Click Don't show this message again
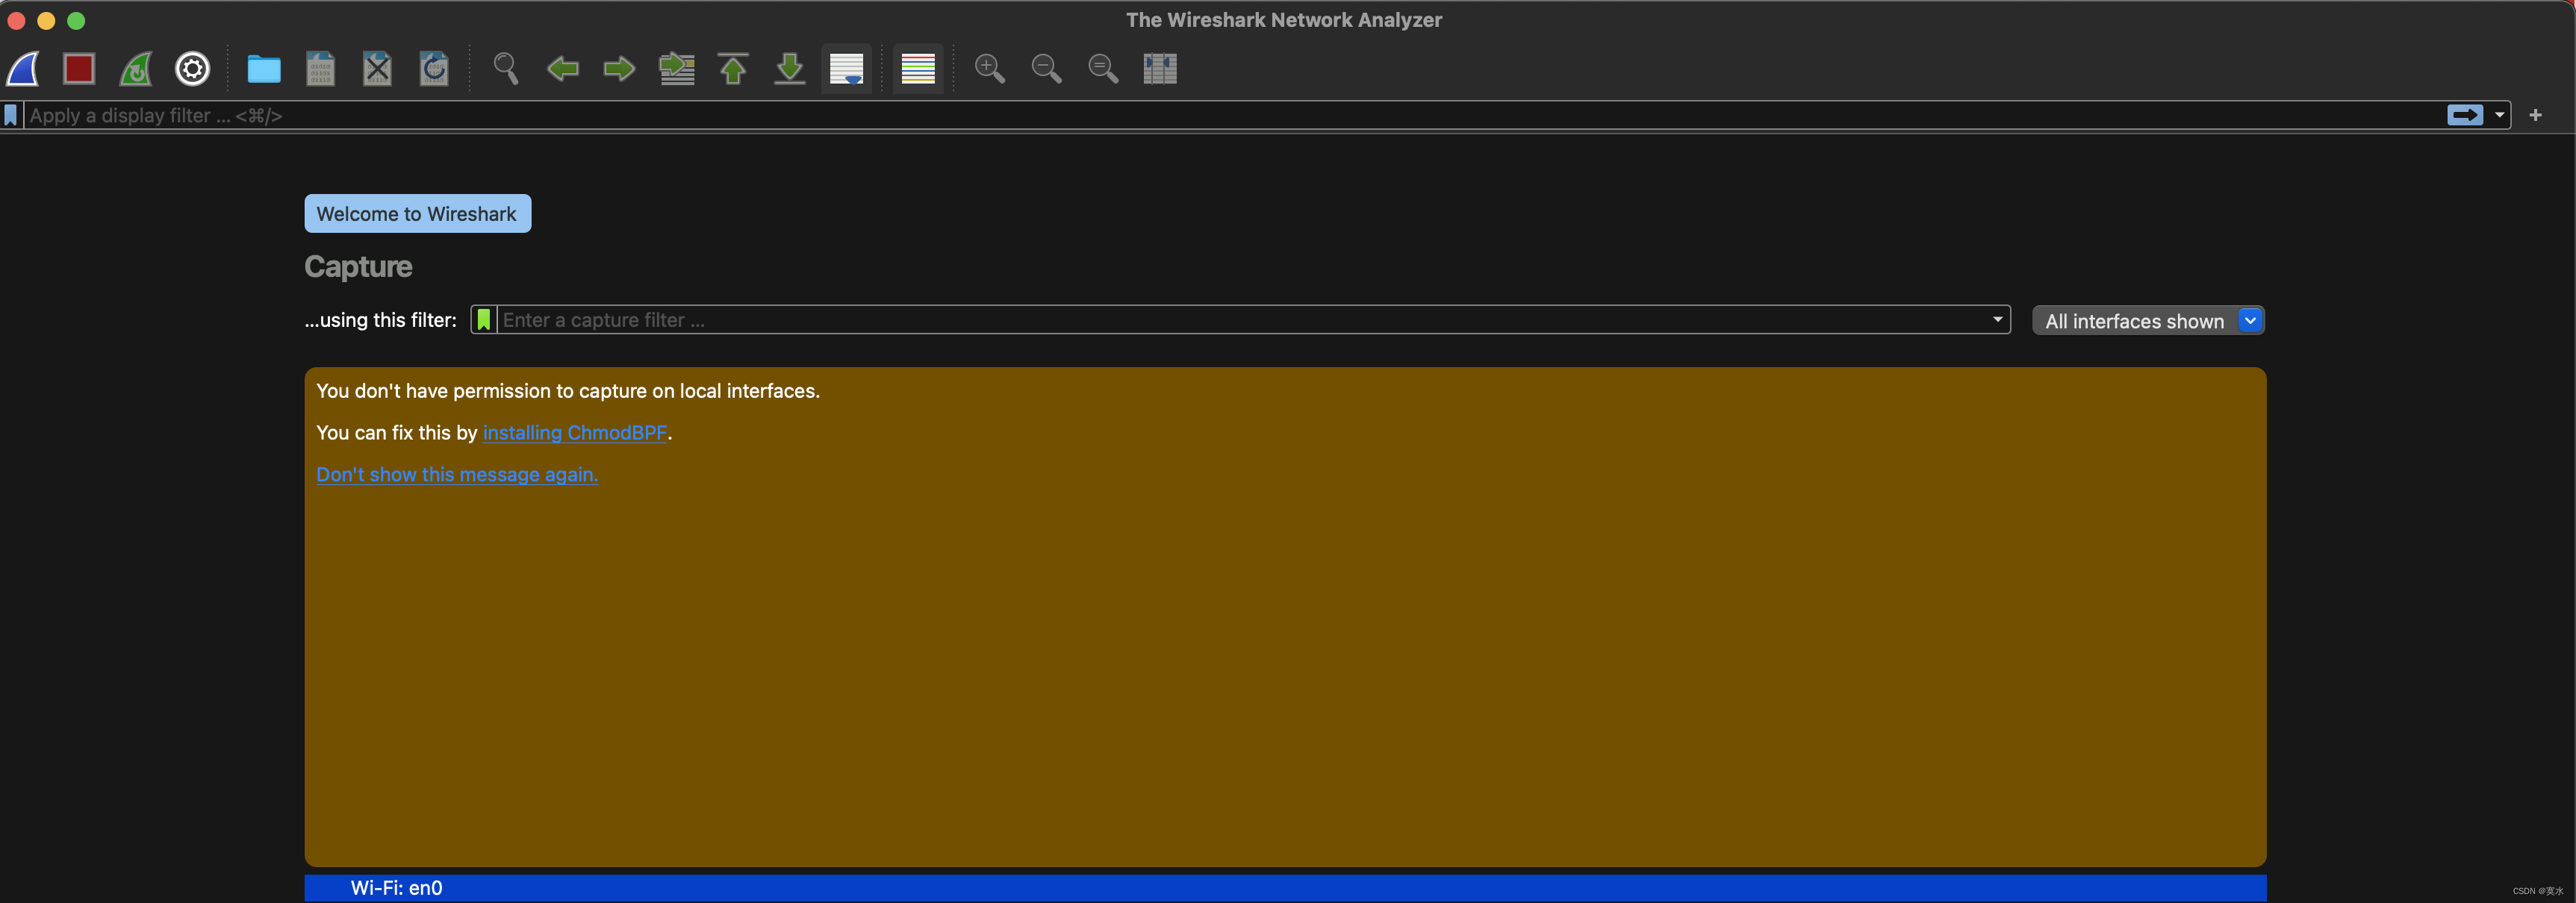Image resolution: width=2576 pixels, height=903 pixels. [457, 475]
